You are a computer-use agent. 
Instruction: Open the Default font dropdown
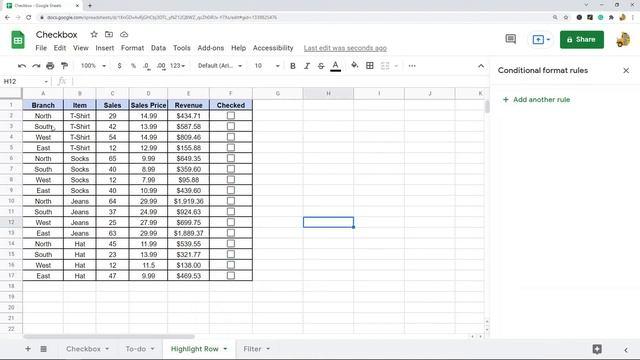tap(220, 66)
